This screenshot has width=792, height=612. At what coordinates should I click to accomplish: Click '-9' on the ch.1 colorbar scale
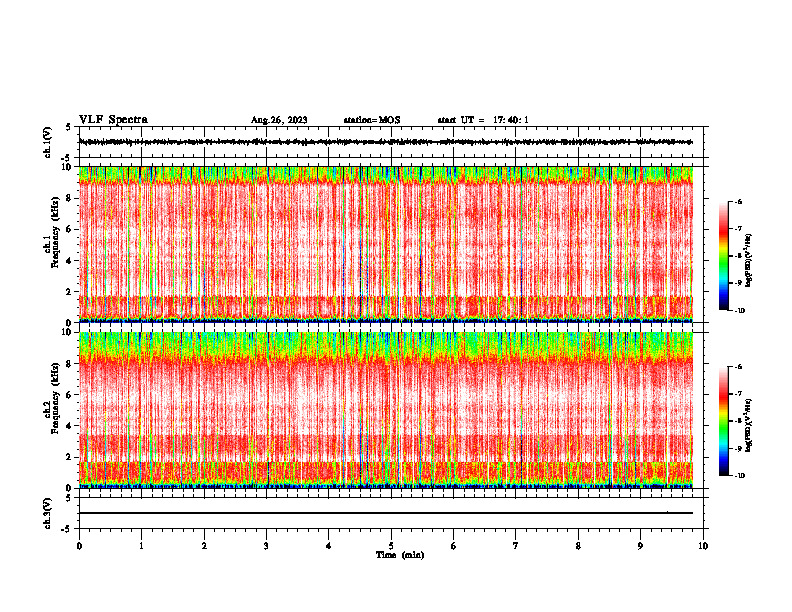pos(738,283)
